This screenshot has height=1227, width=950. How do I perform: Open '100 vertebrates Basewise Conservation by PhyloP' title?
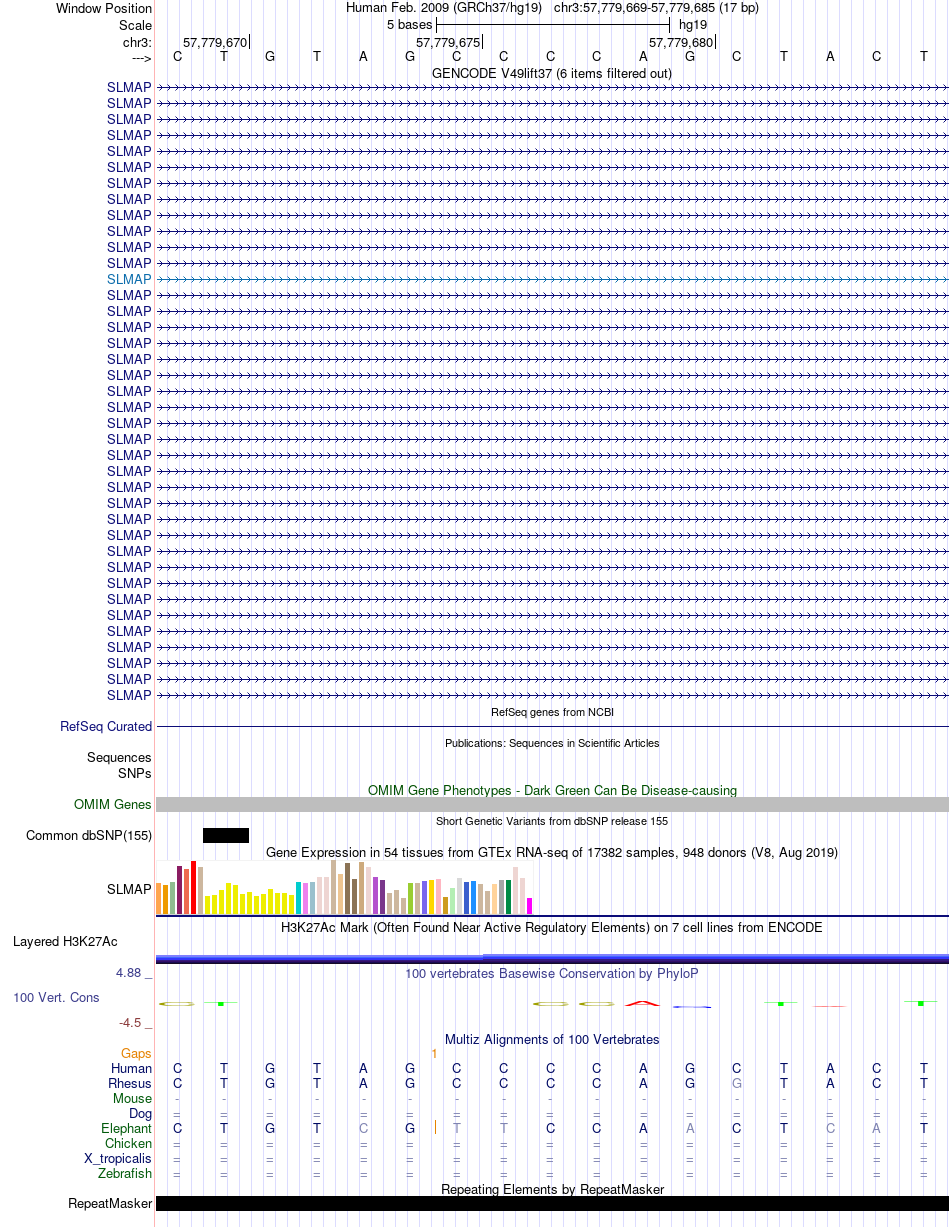pyautogui.click(x=552, y=973)
